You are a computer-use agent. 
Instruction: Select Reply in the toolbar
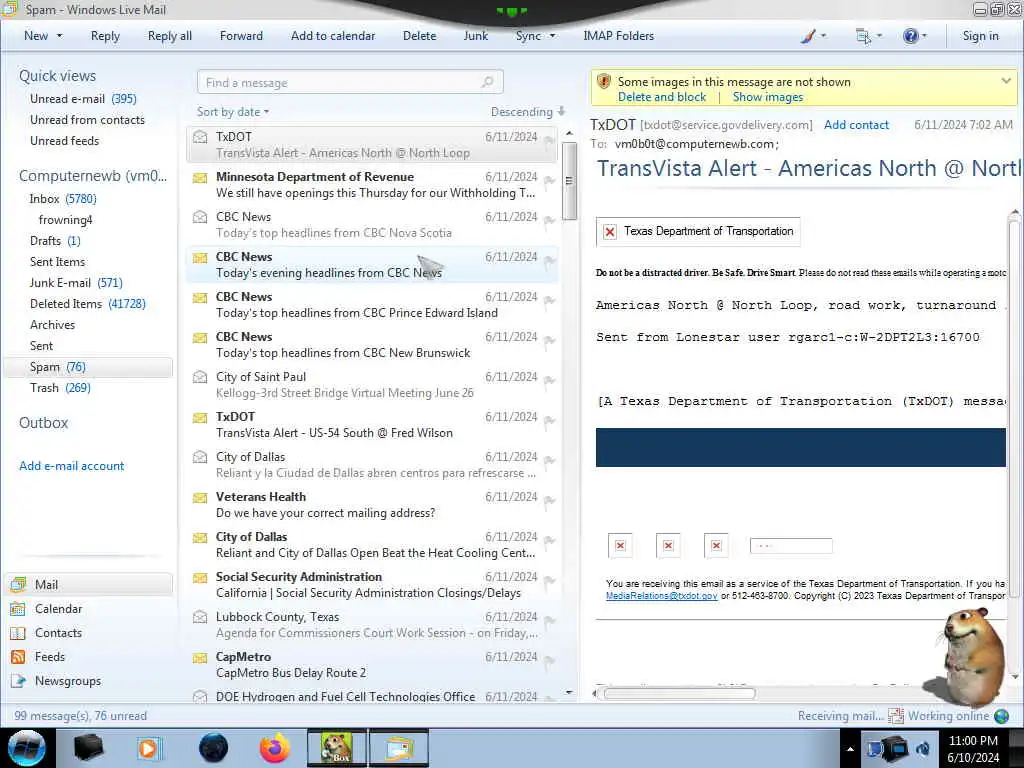tap(105, 36)
